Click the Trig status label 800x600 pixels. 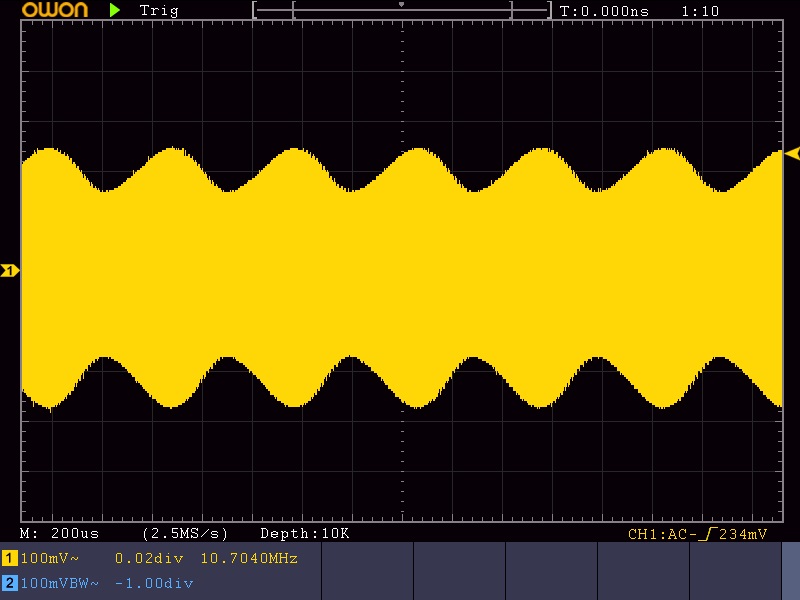point(159,11)
